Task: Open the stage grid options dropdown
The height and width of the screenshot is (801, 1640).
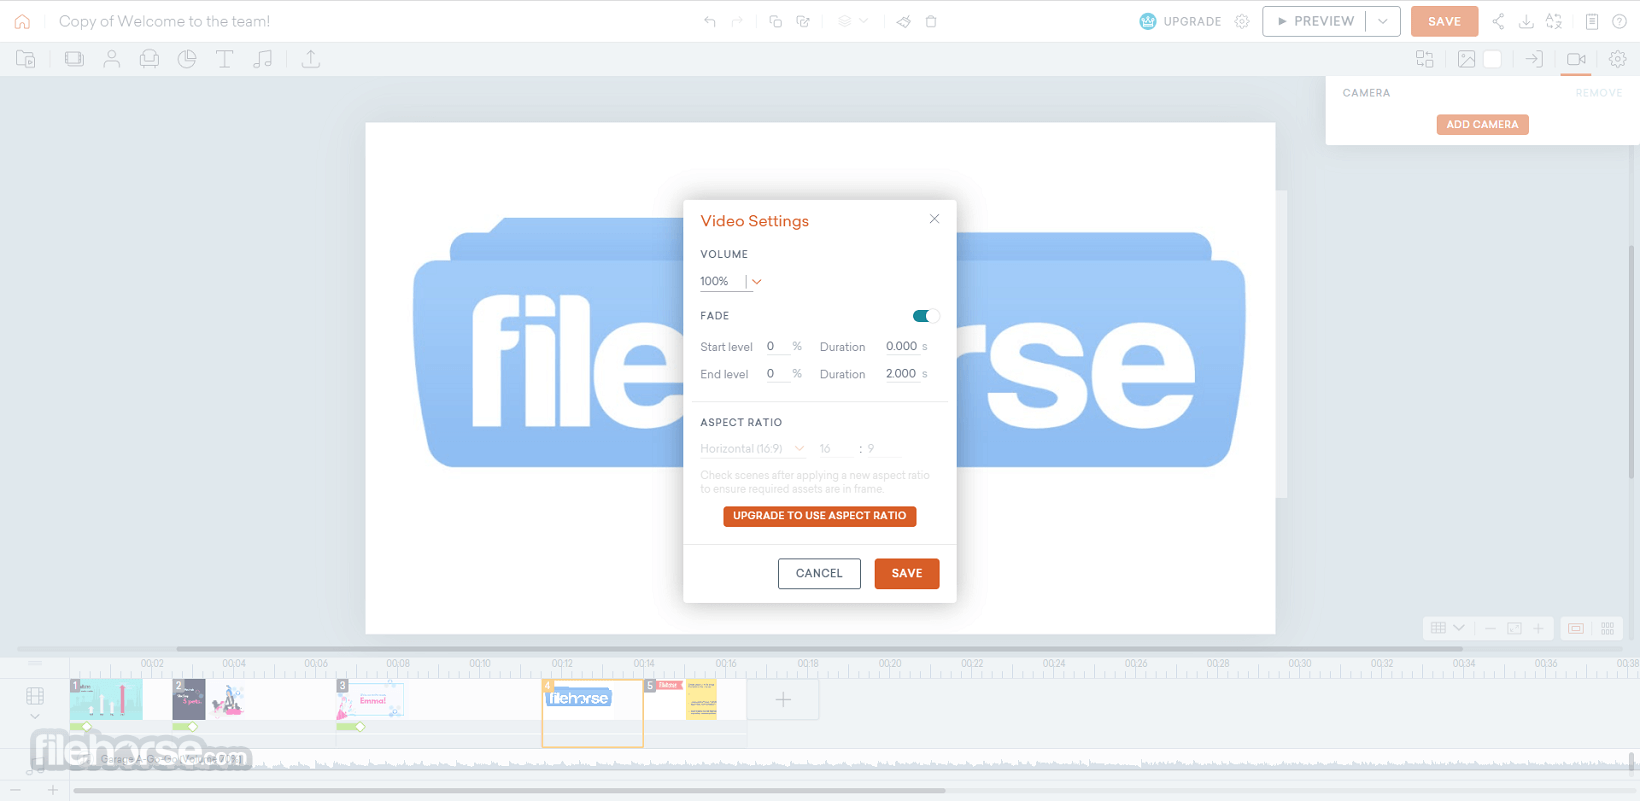Action: pyautogui.click(x=1447, y=628)
